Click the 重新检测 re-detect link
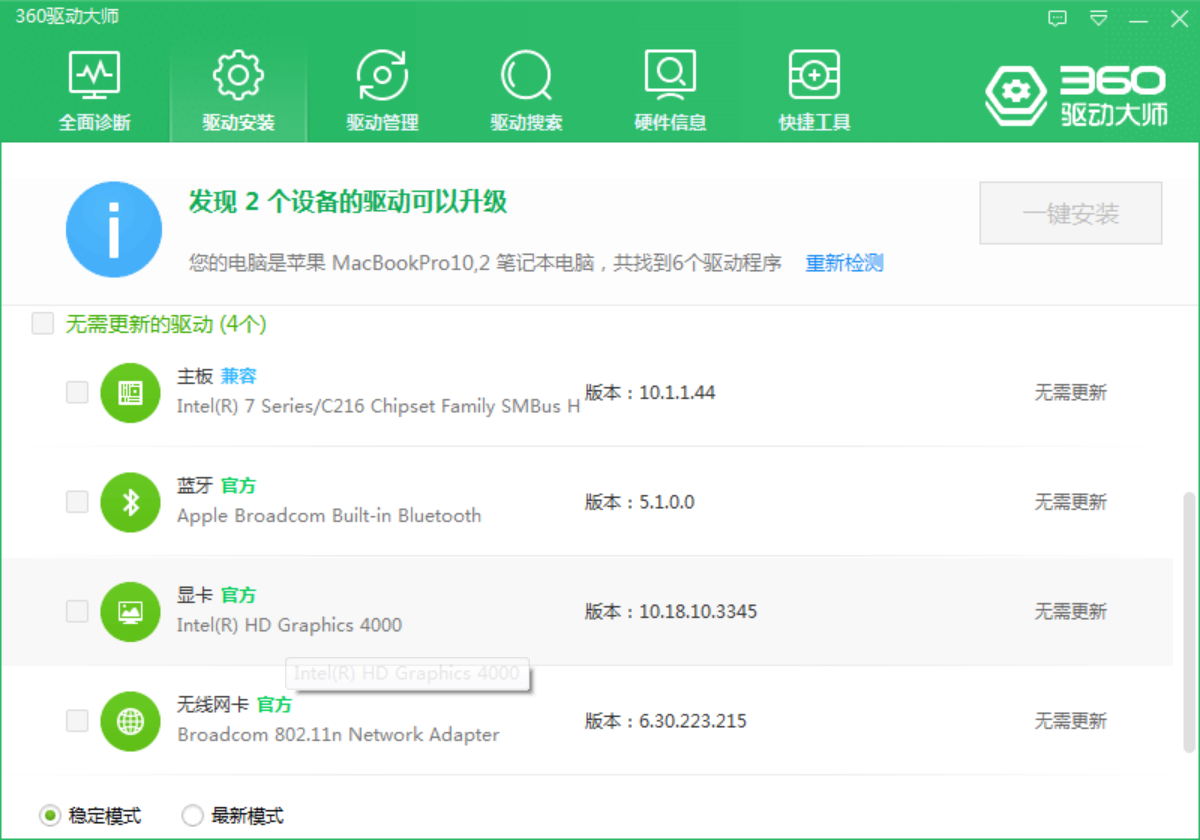 pos(844,263)
